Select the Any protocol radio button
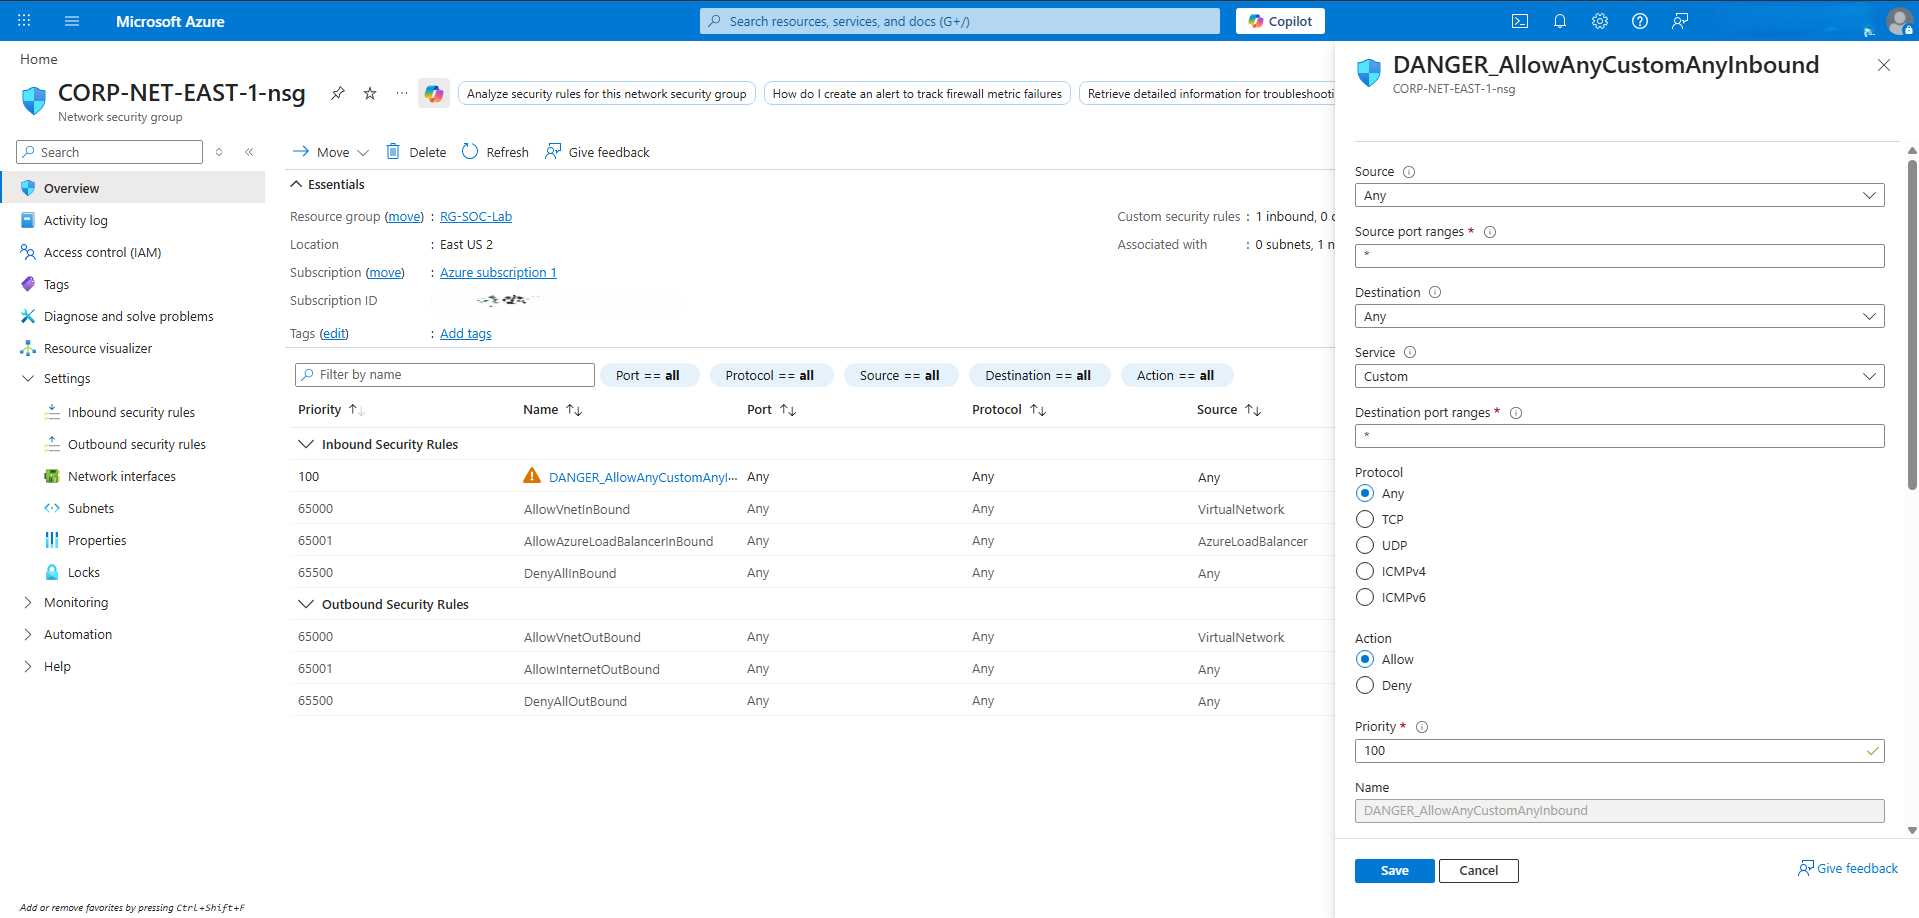Screen dimensions: 1919x918 pyautogui.click(x=1365, y=493)
